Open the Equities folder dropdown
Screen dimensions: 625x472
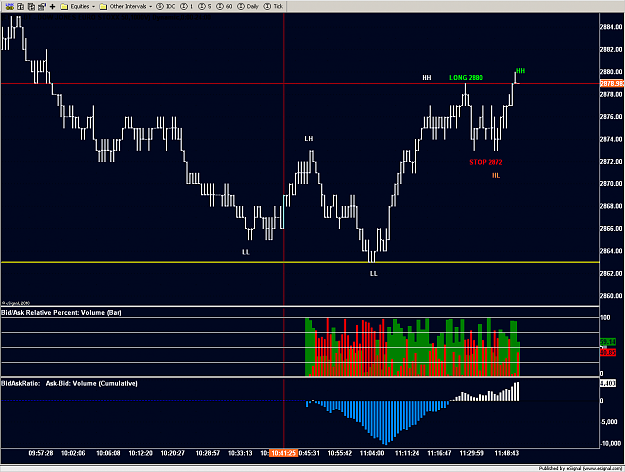[78, 6]
